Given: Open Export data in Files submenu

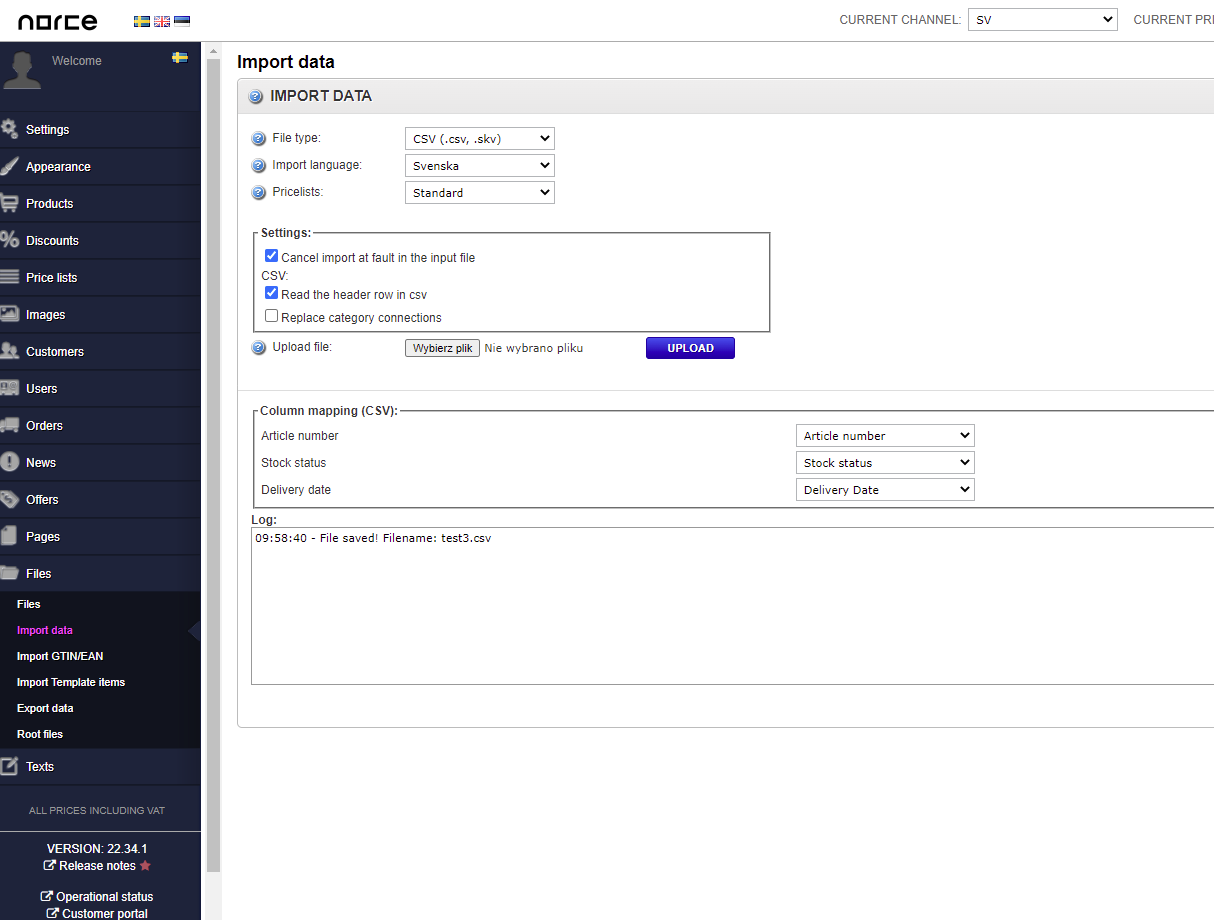Looking at the screenshot, I should (x=45, y=708).
